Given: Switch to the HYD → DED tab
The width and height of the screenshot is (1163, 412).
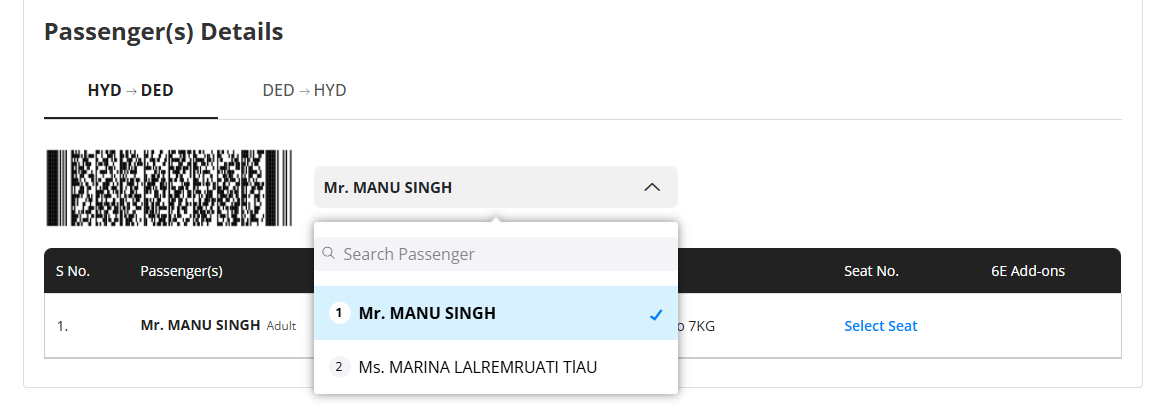Looking at the screenshot, I should [x=131, y=91].
